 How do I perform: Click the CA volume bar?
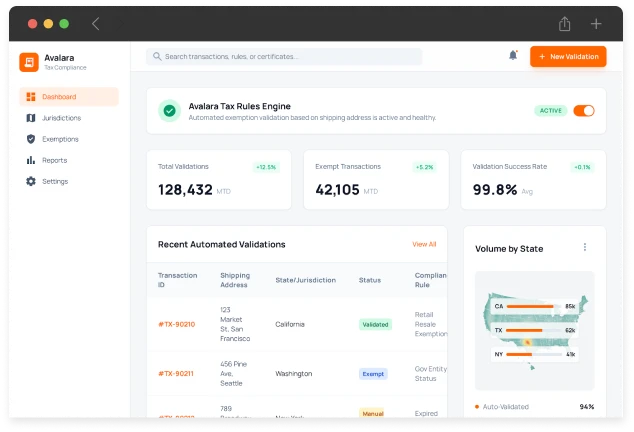(x=534, y=306)
